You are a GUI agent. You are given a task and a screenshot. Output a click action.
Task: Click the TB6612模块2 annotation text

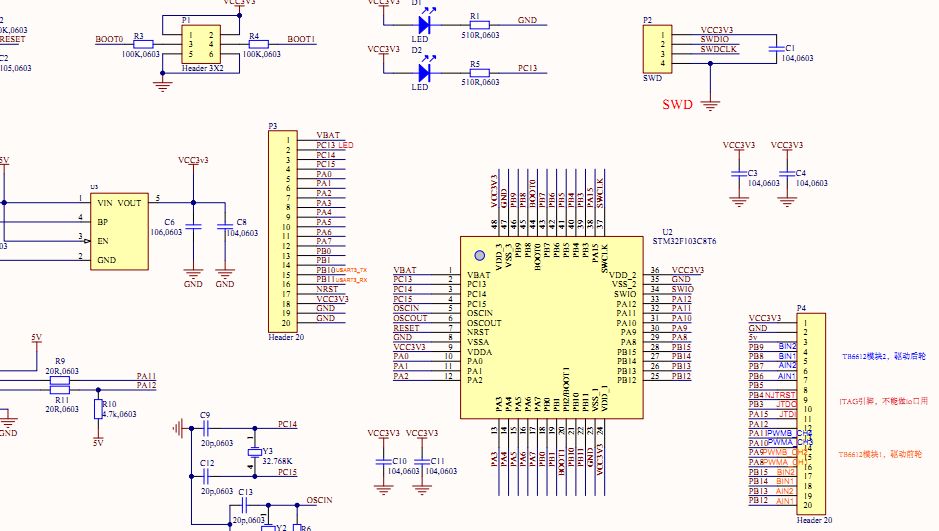pyautogui.click(x=884, y=356)
